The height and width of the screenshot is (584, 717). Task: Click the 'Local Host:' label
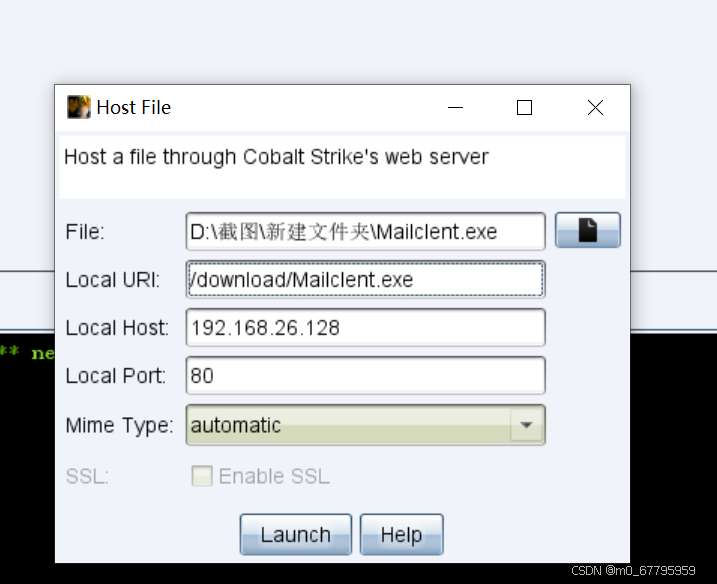coord(117,328)
